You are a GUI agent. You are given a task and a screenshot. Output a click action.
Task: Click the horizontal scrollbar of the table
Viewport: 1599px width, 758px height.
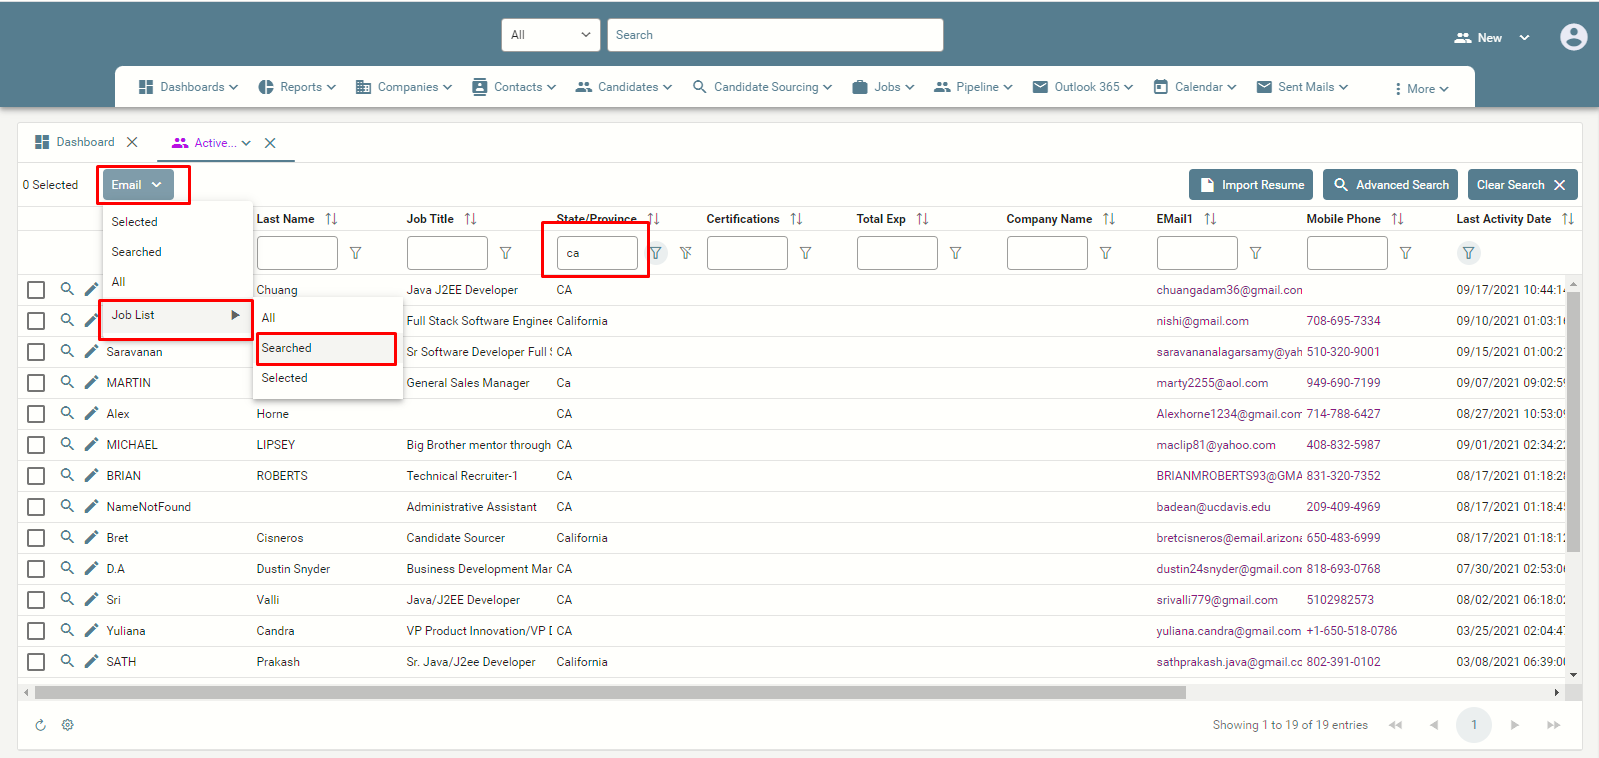610,692
